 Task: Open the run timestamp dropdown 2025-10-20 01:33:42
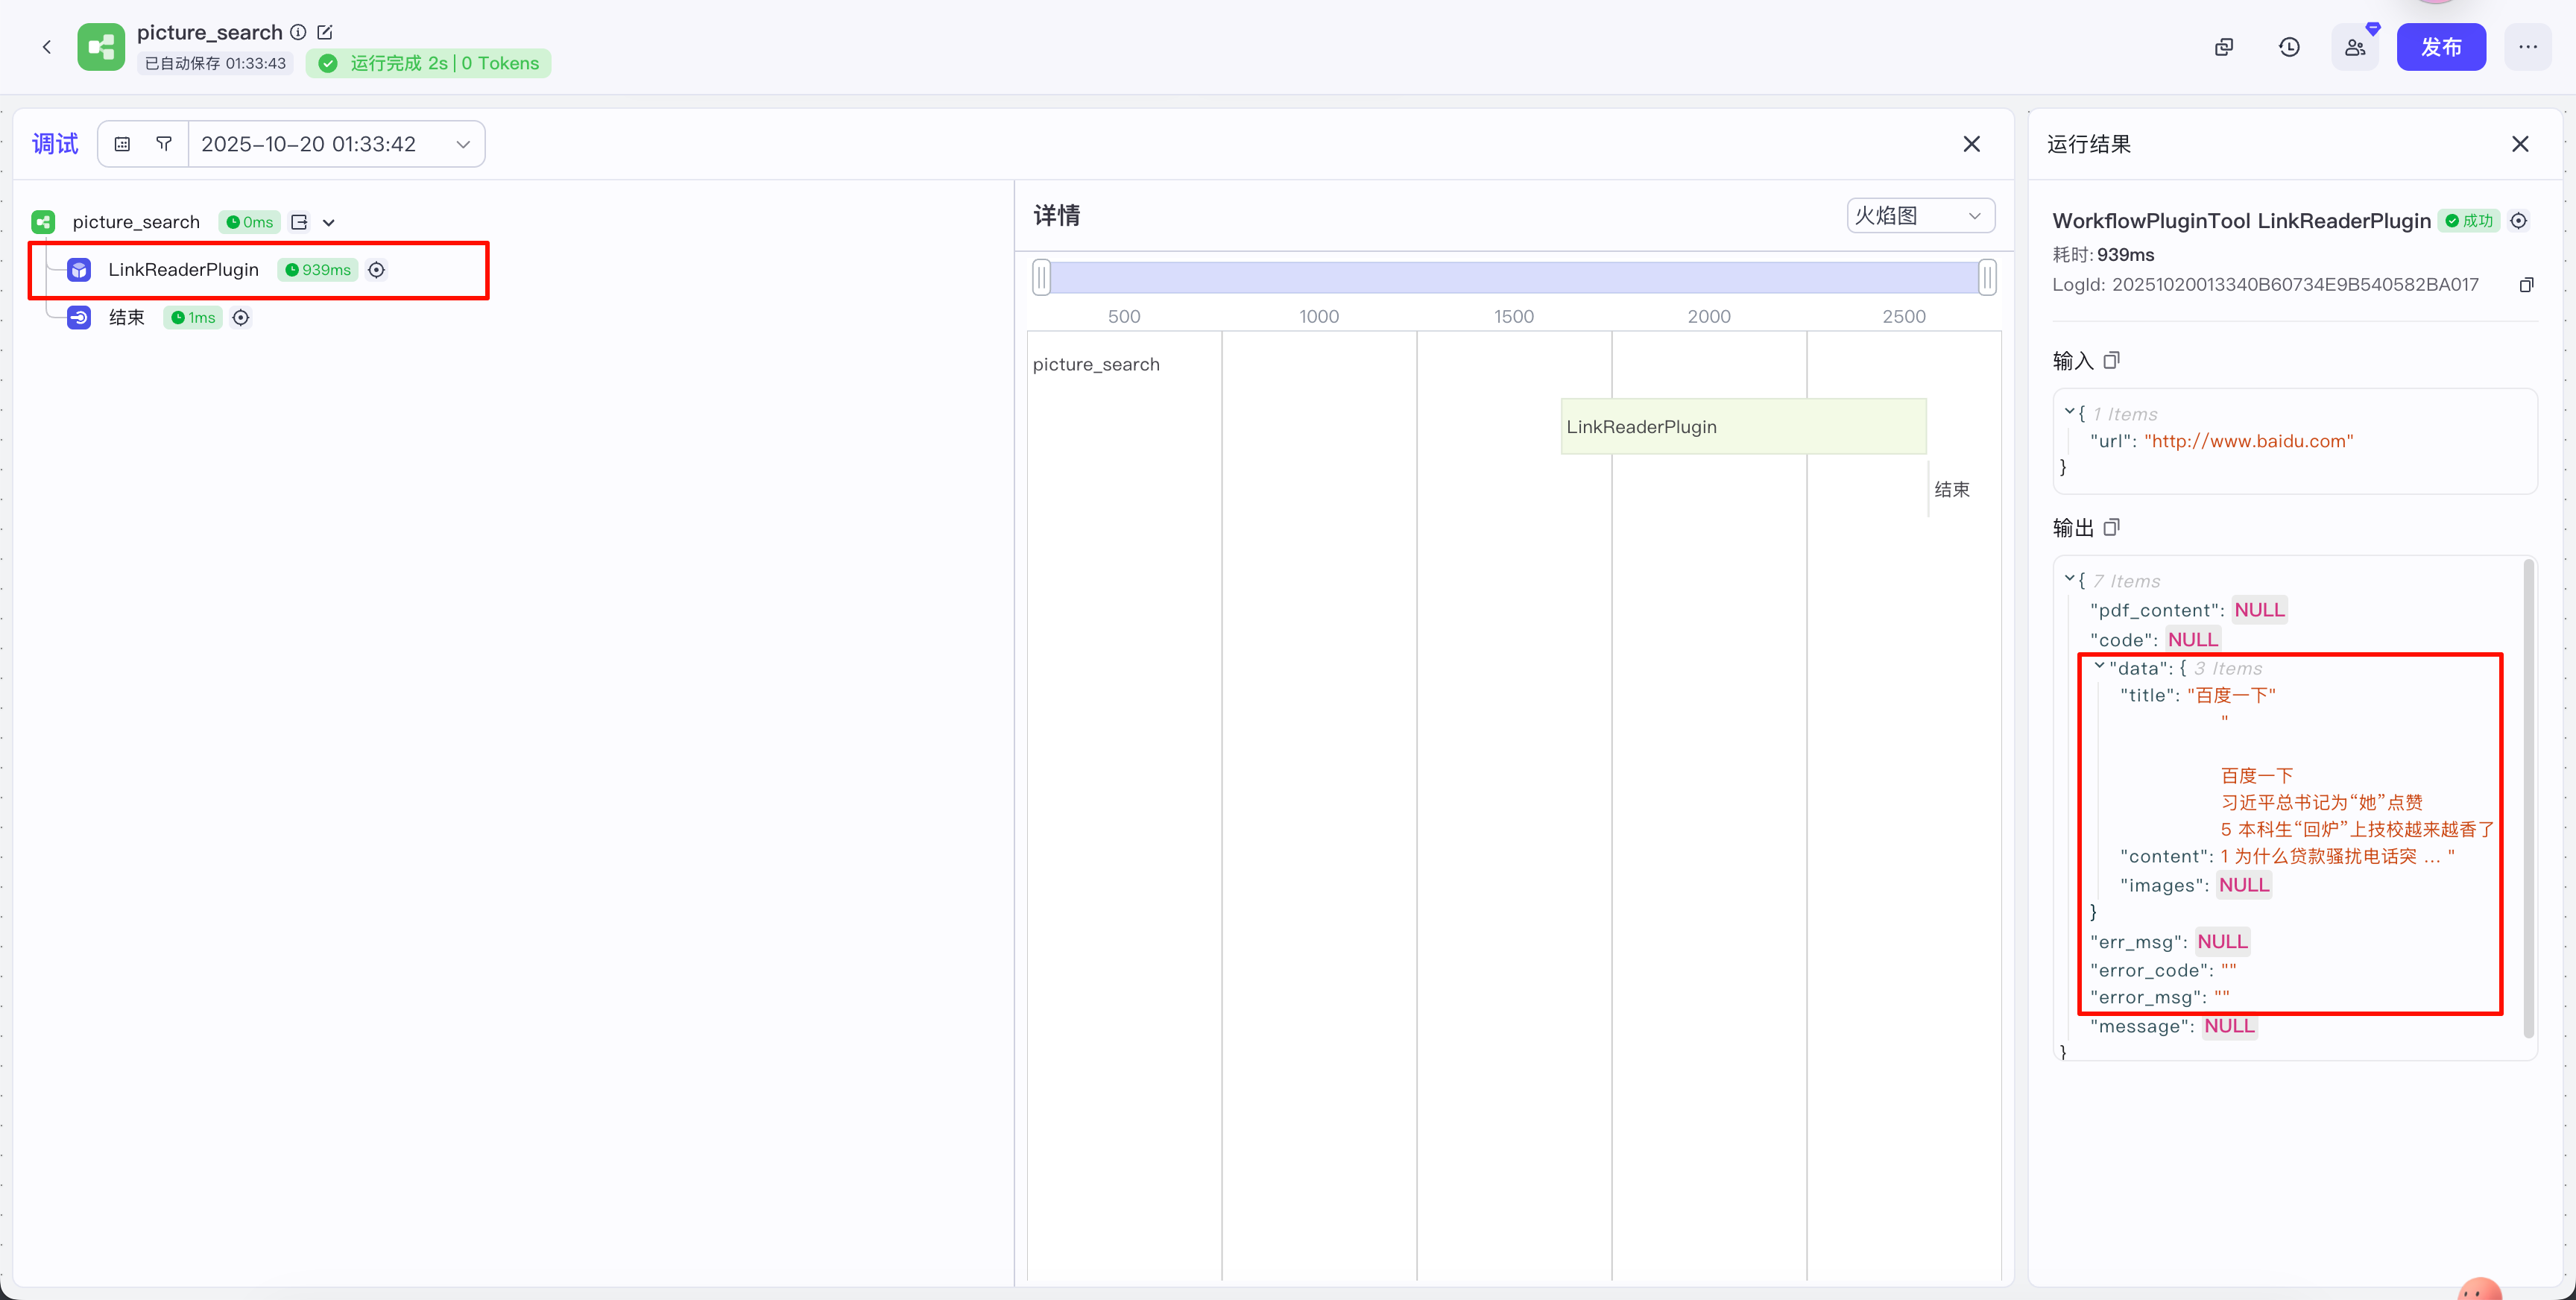click(x=335, y=144)
